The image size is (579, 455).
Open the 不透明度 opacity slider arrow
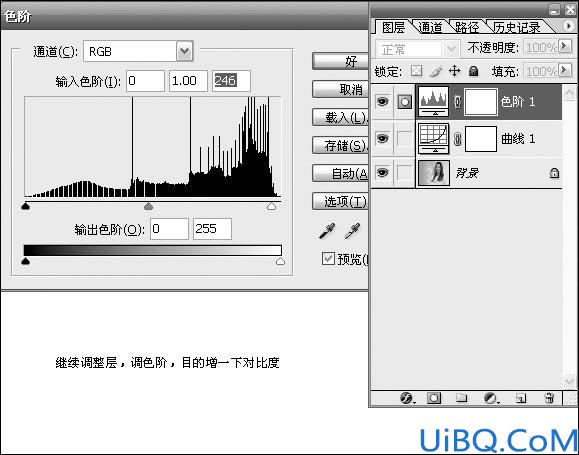[565, 47]
